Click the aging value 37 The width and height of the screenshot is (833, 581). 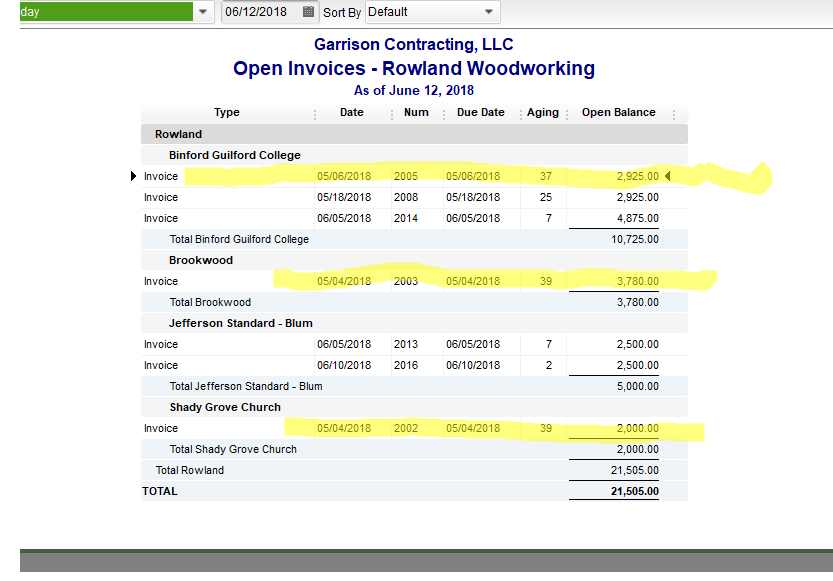pyautogui.click(x=546, y=176)
